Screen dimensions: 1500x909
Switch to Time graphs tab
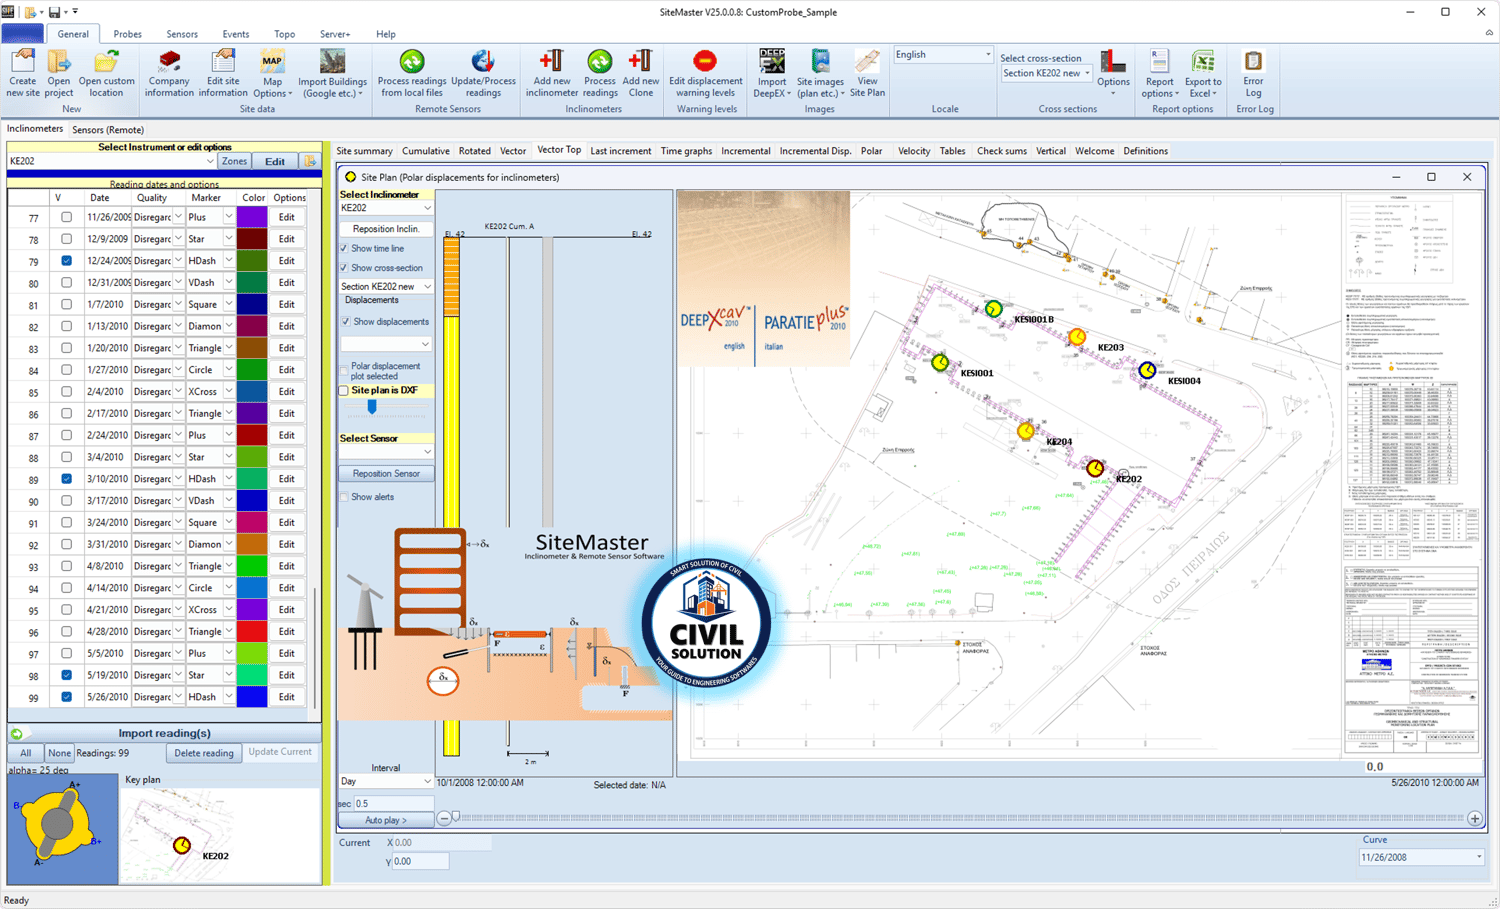click(686, 151)
